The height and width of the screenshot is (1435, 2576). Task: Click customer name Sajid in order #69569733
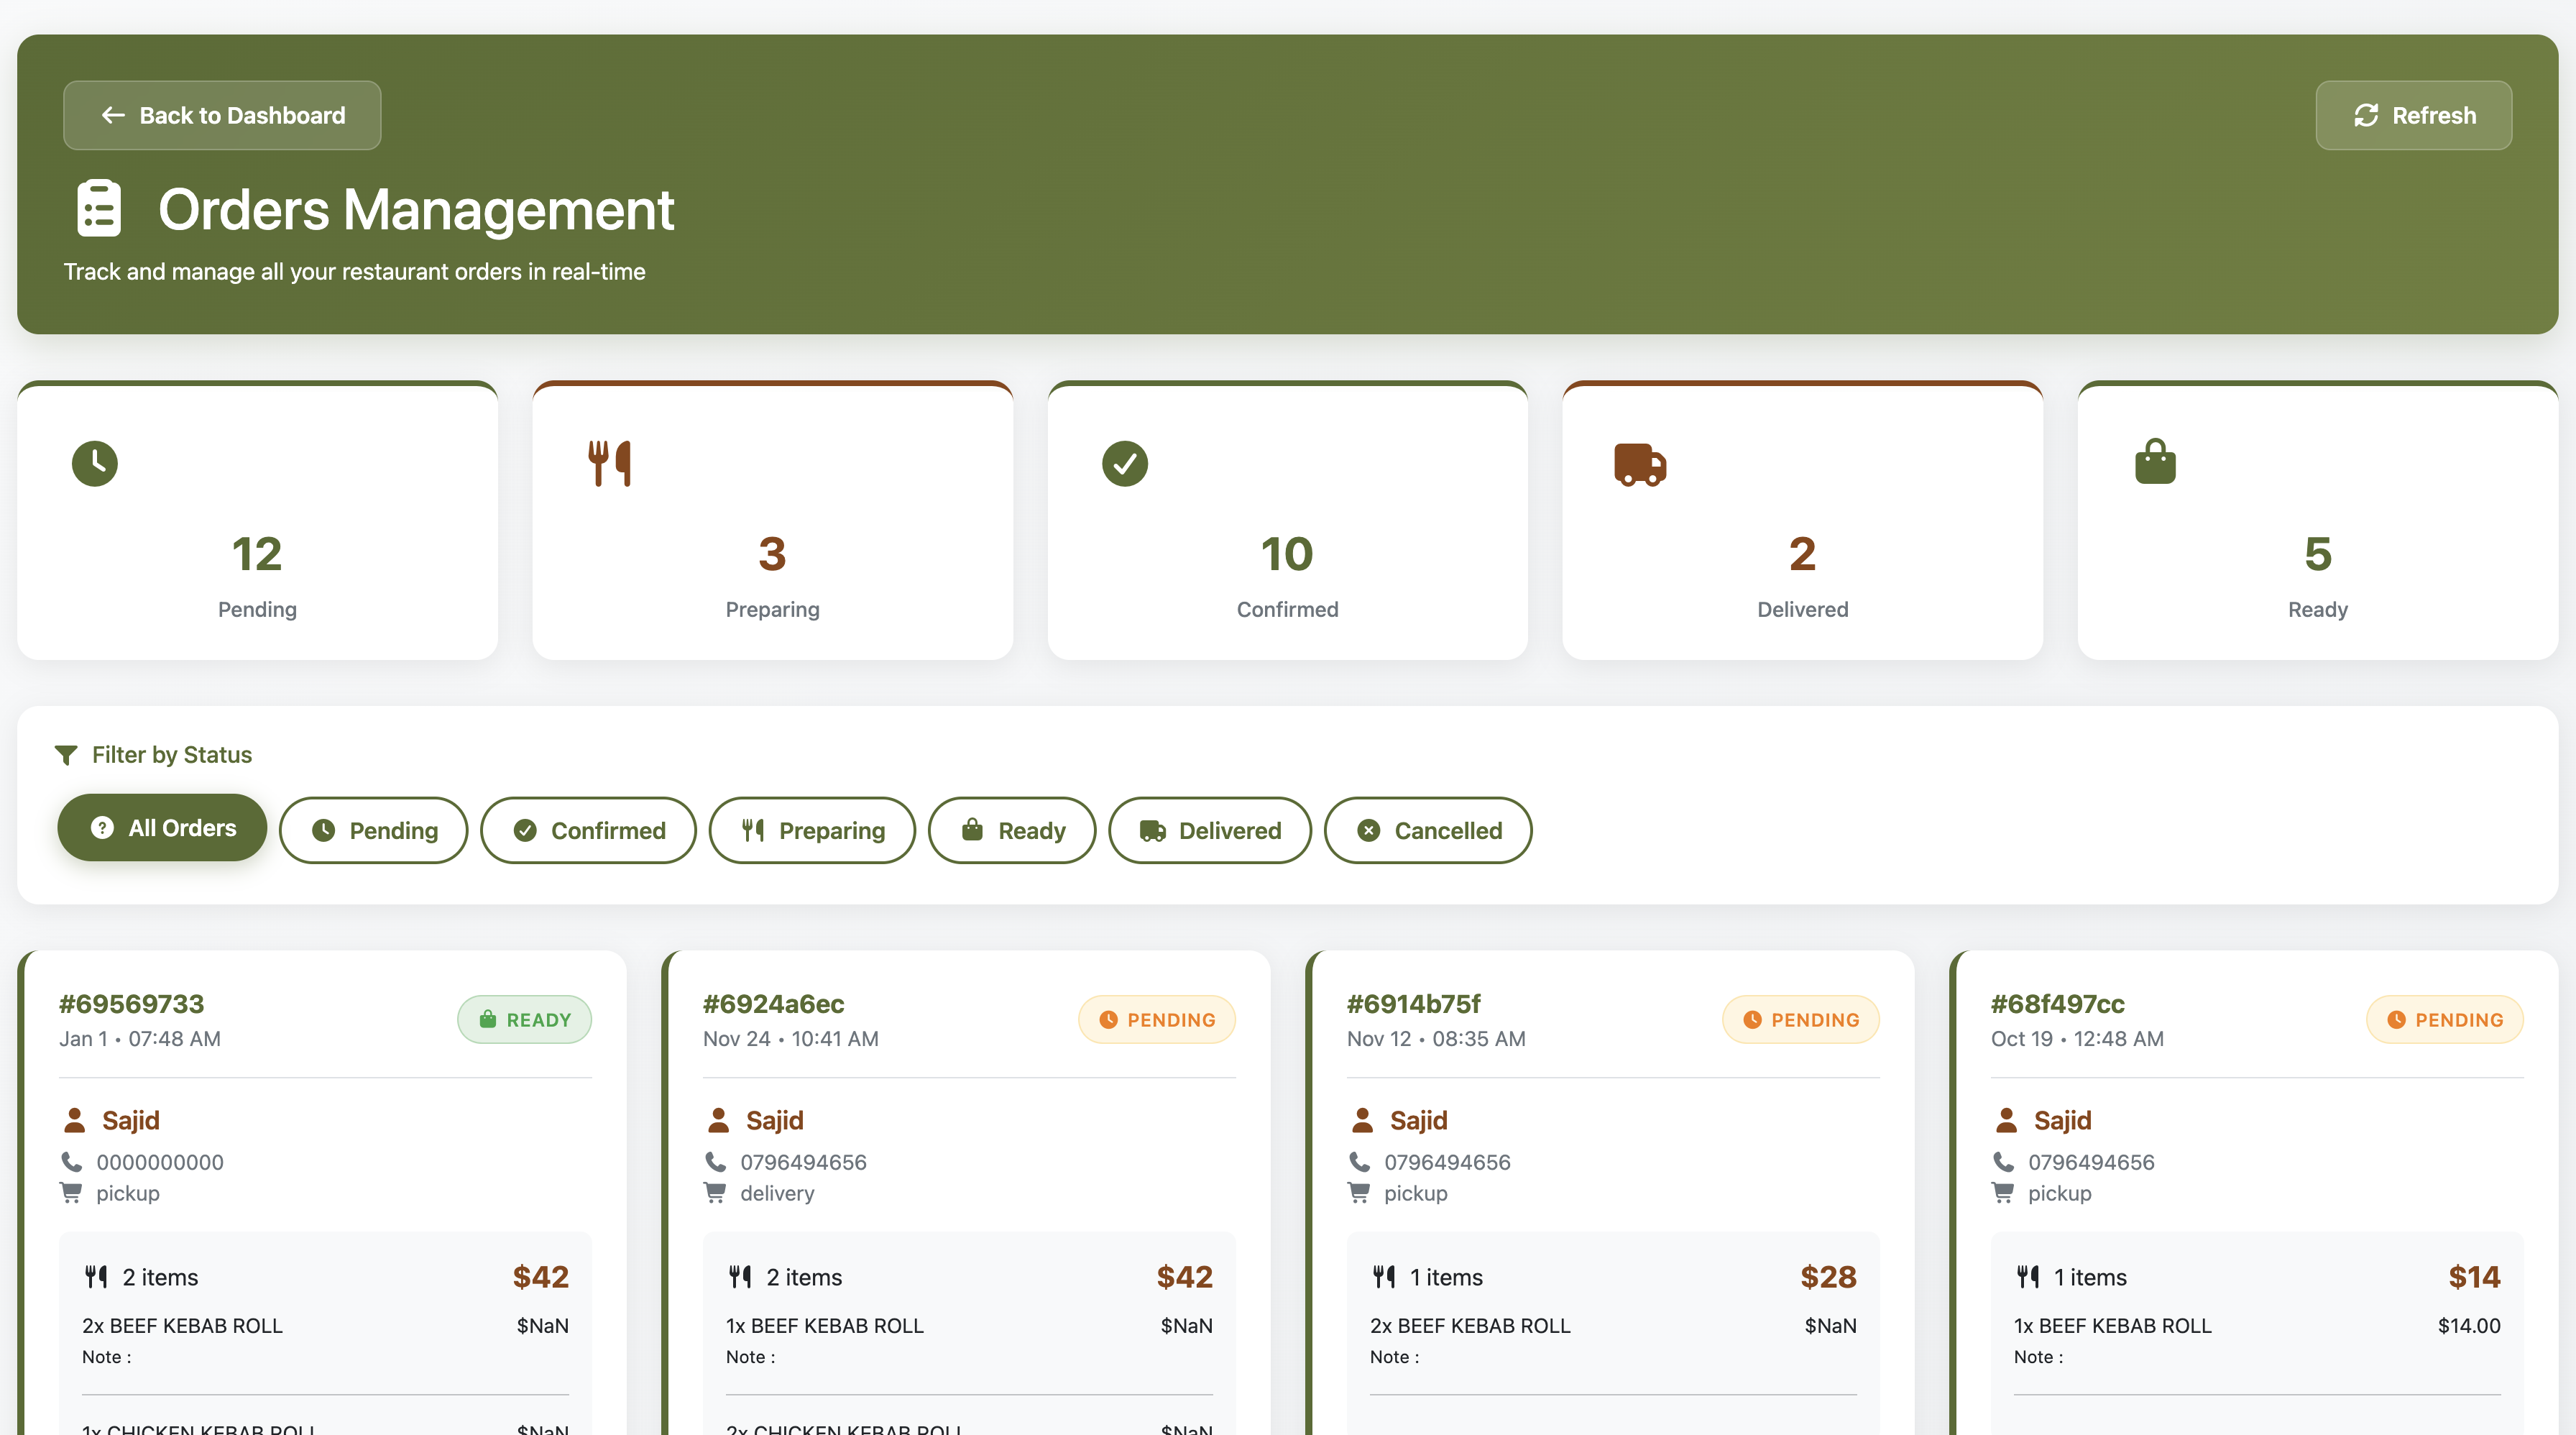tap(131, 1120)
